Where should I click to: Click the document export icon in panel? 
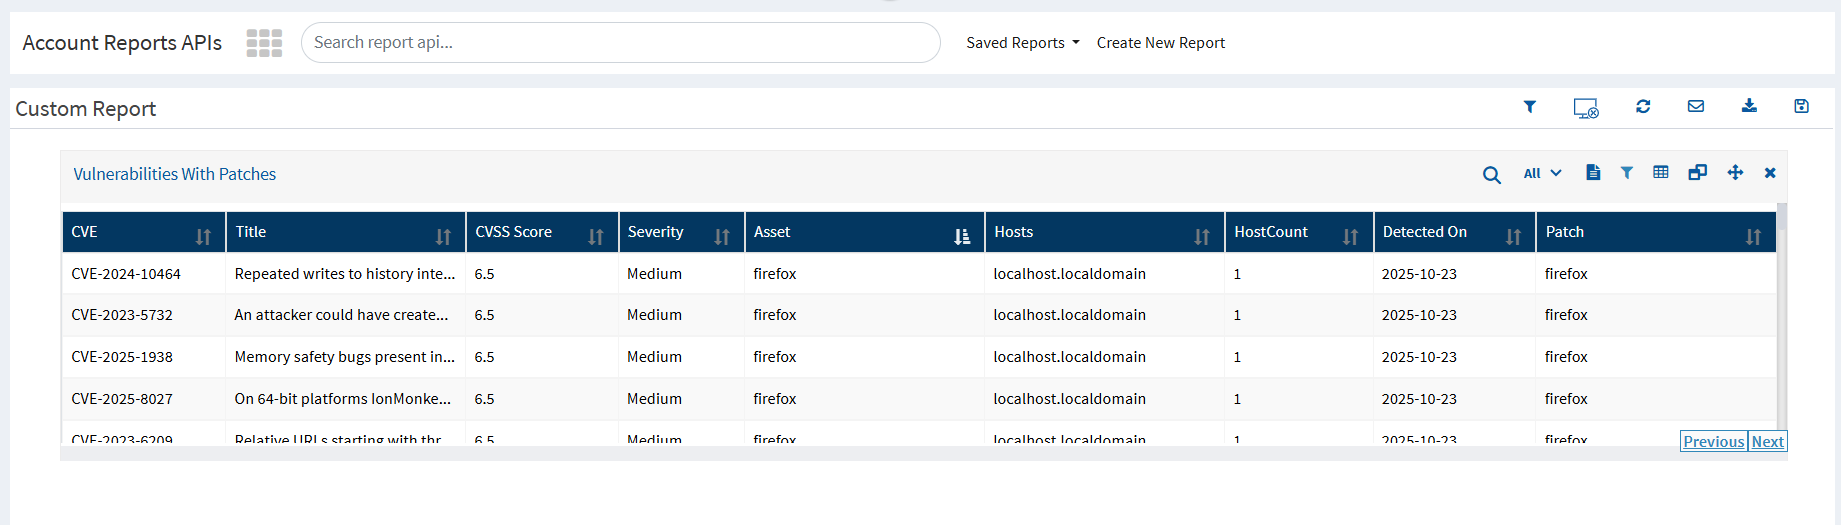point(1593,173)
